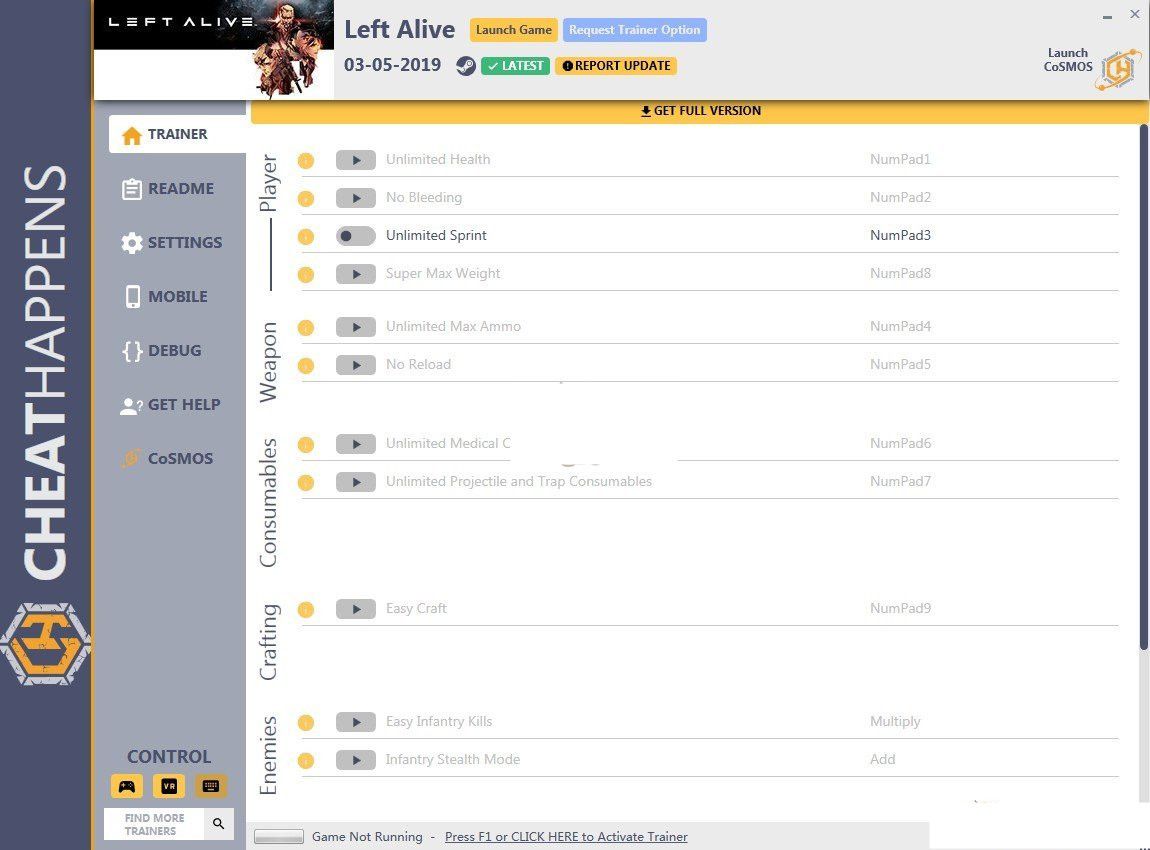Click info dot beside Infantry Stealth Mode
Viewport: 1150px width, 850px height.
[306, 761]
